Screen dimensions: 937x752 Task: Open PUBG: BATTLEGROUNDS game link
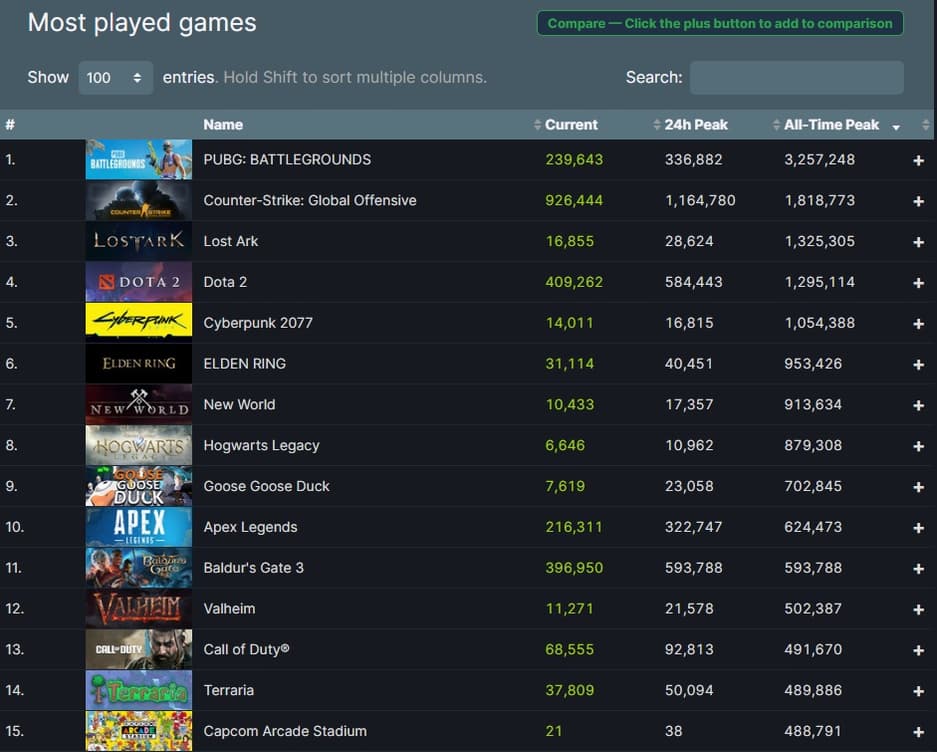(x=287, y=160)
